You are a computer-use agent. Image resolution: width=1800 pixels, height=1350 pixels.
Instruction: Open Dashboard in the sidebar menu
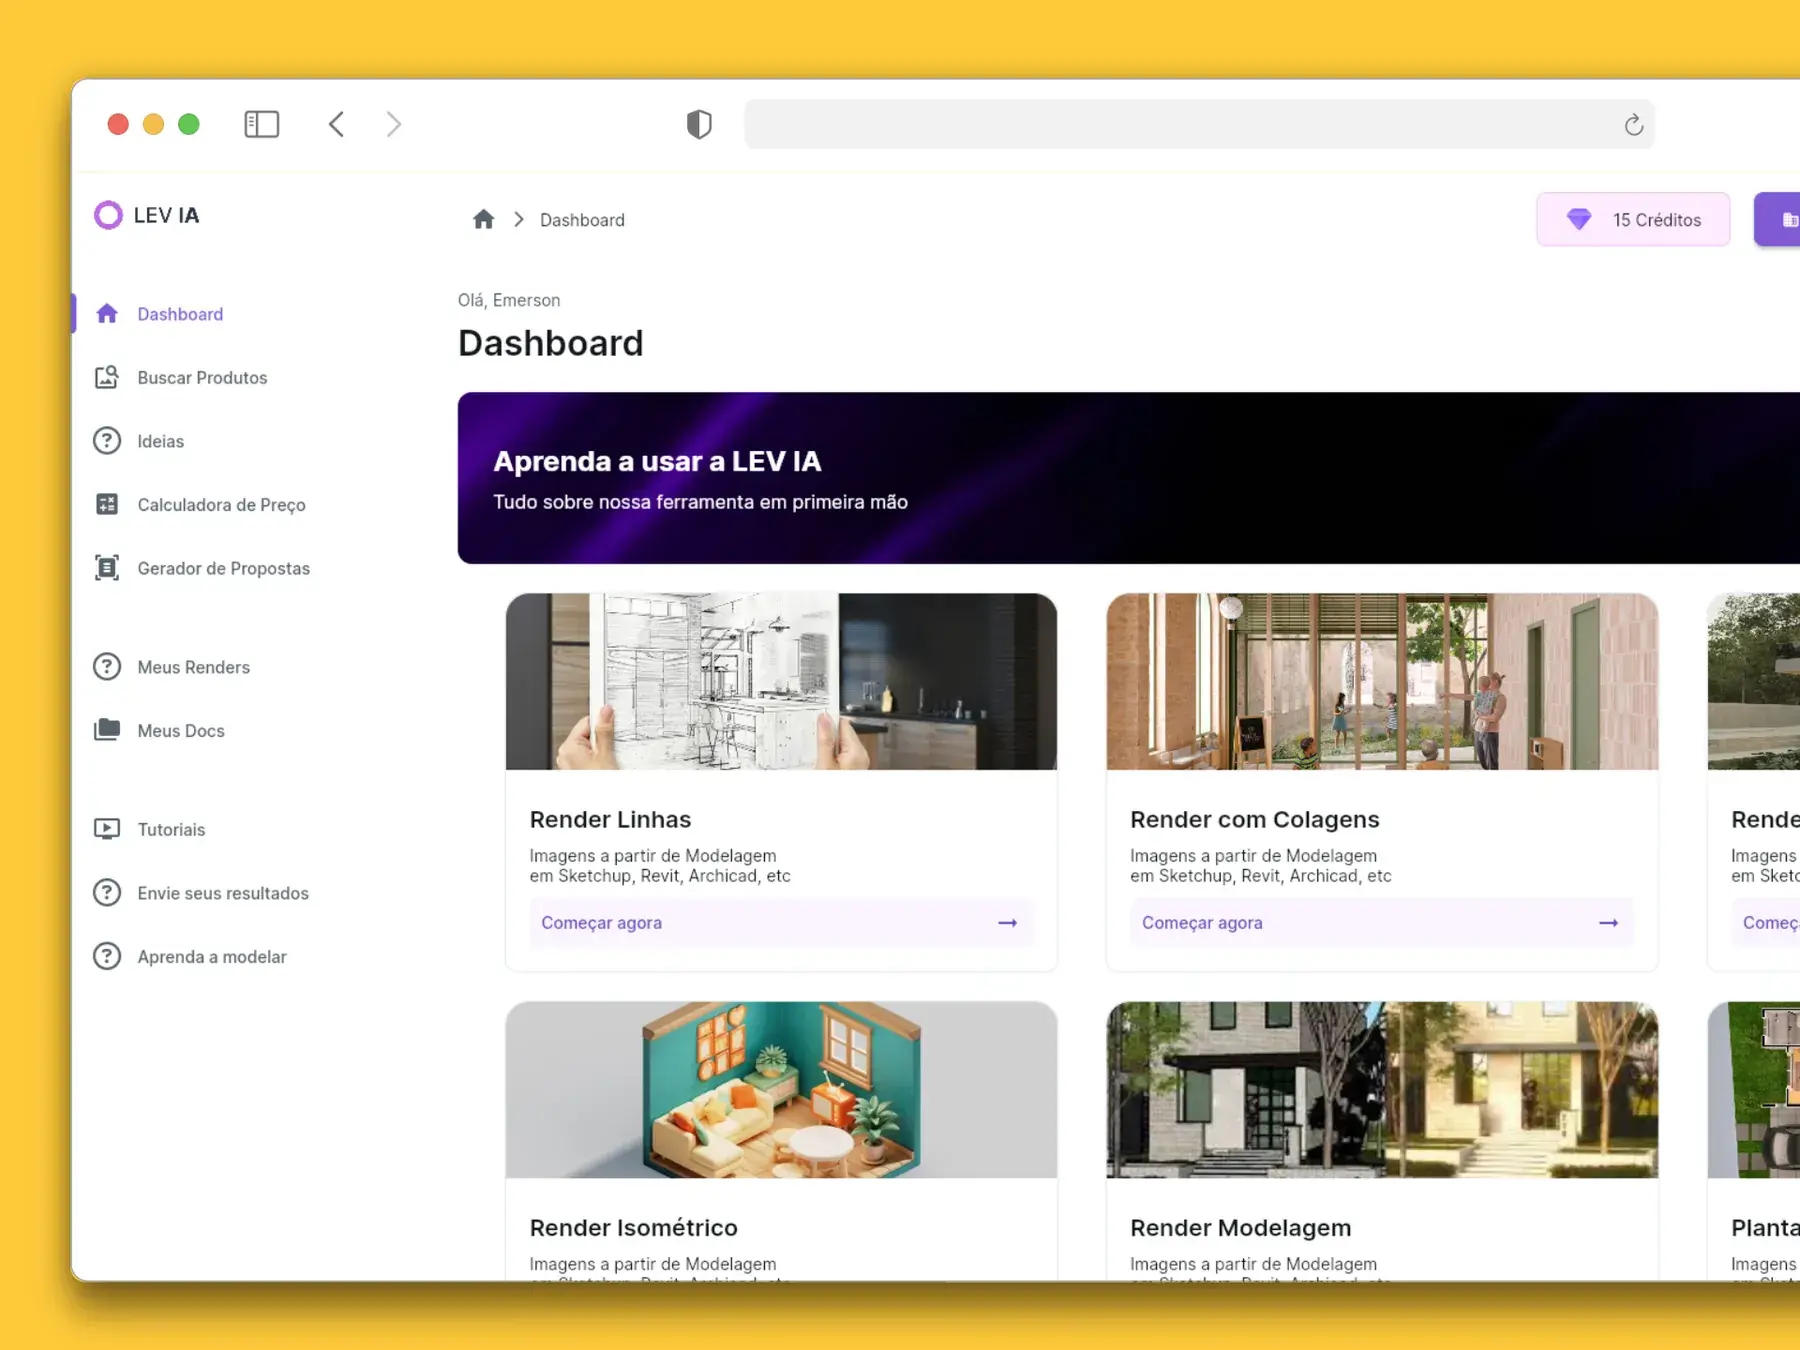click(180, 314)
